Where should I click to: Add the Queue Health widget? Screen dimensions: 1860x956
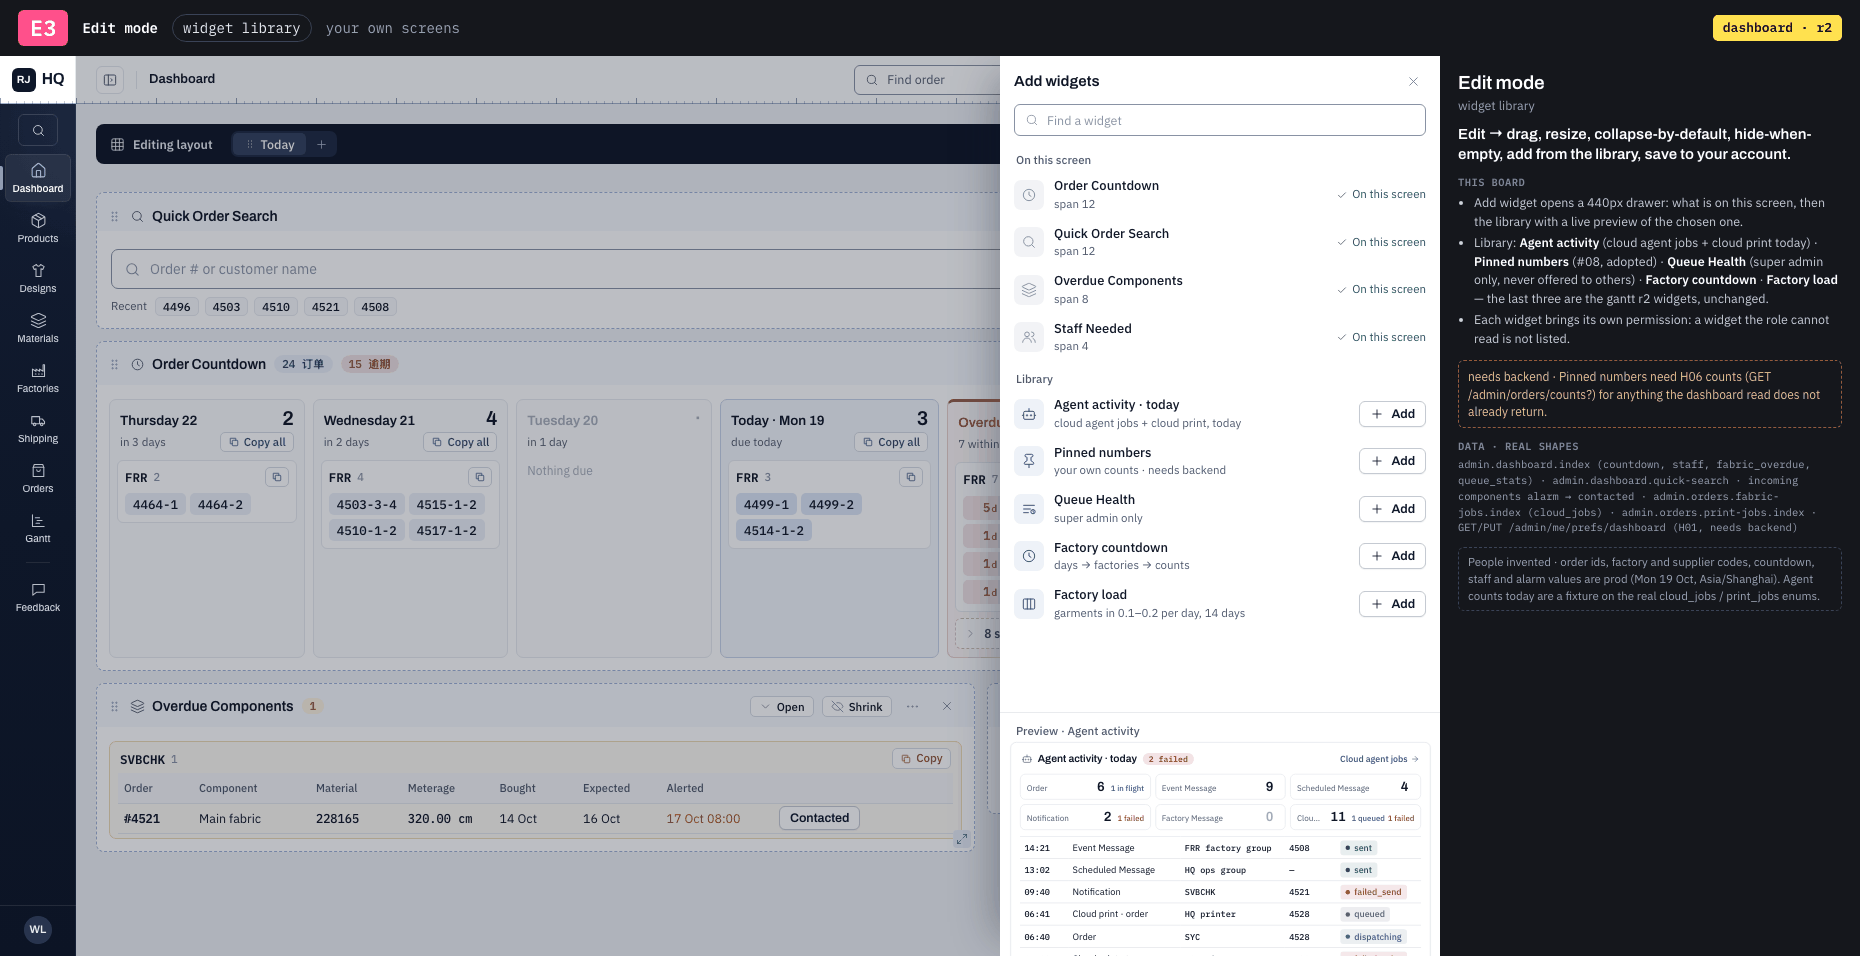pyautogui.click(x=1392, y=509)
